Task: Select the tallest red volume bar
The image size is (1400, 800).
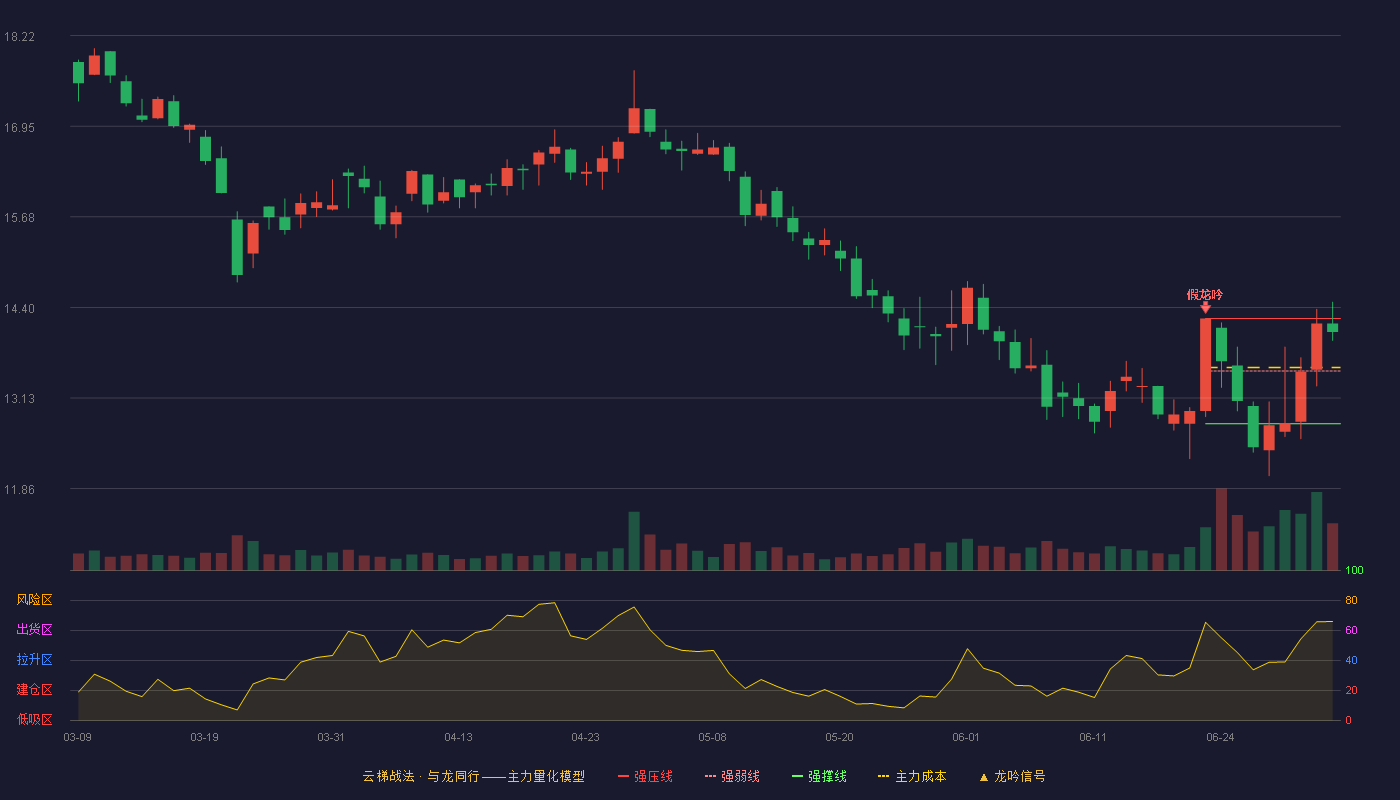Action: [1221, 529]
